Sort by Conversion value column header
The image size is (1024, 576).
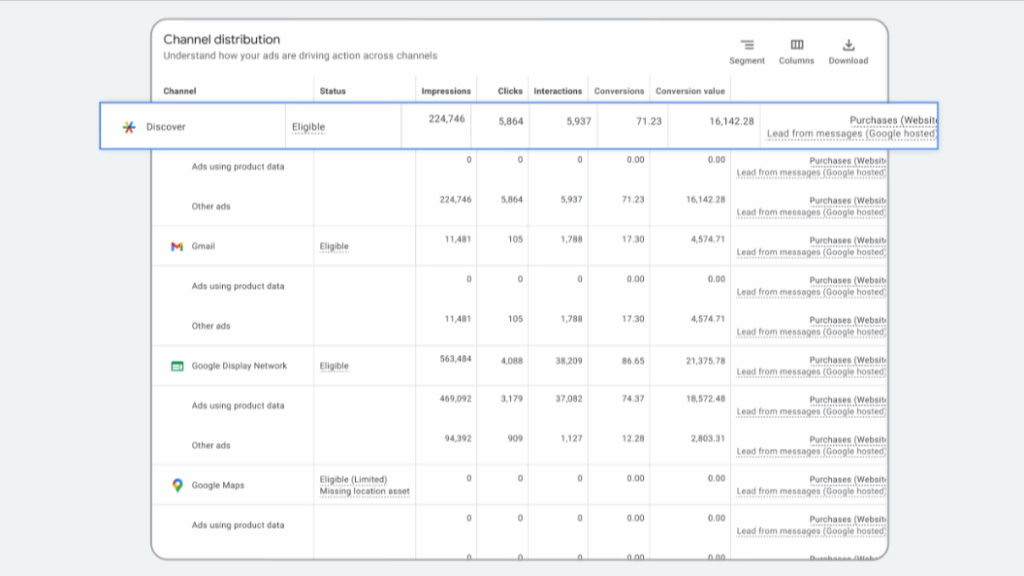[690, 91]
